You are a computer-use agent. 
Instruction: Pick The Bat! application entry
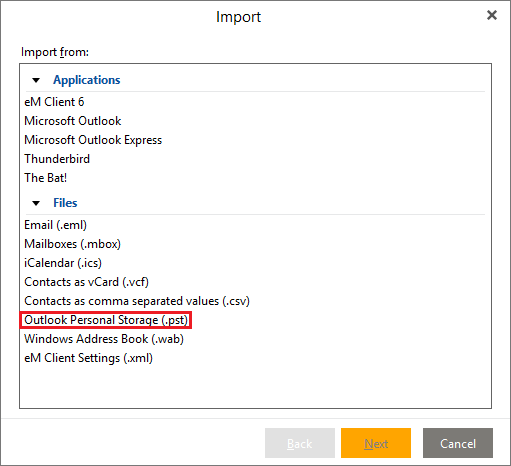tap(46, 178)
